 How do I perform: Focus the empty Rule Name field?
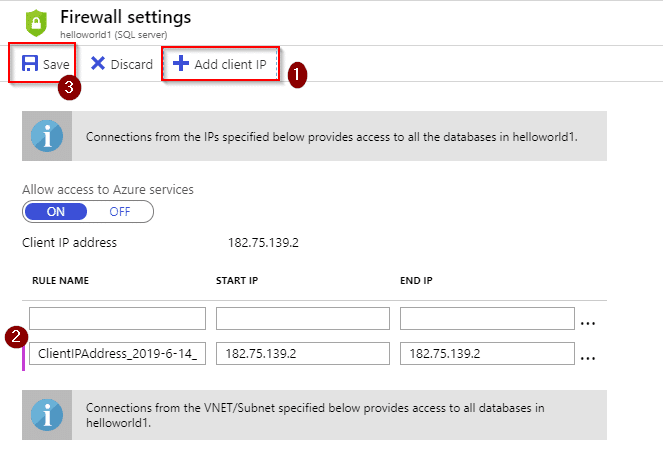click(118, 318)
